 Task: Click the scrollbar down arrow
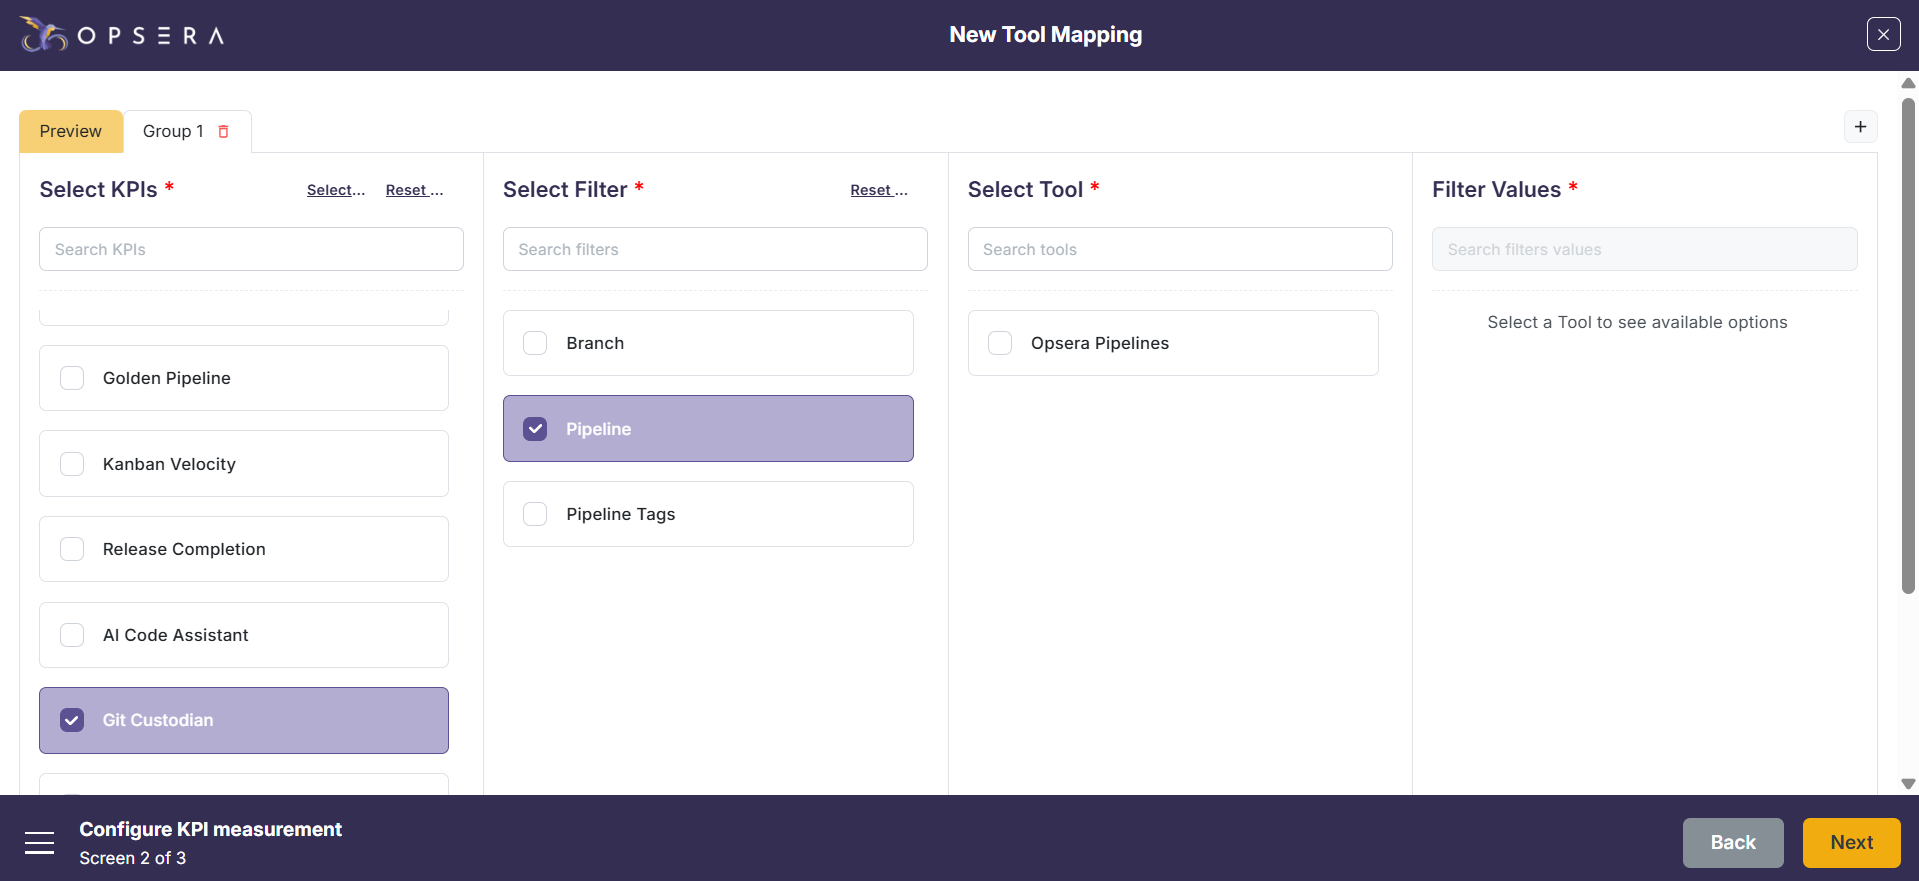tap(1908, 784)
